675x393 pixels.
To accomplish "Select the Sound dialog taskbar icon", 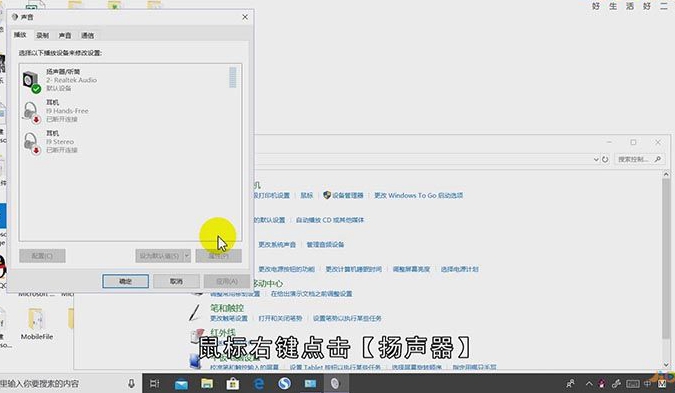I will coord(335,384).
